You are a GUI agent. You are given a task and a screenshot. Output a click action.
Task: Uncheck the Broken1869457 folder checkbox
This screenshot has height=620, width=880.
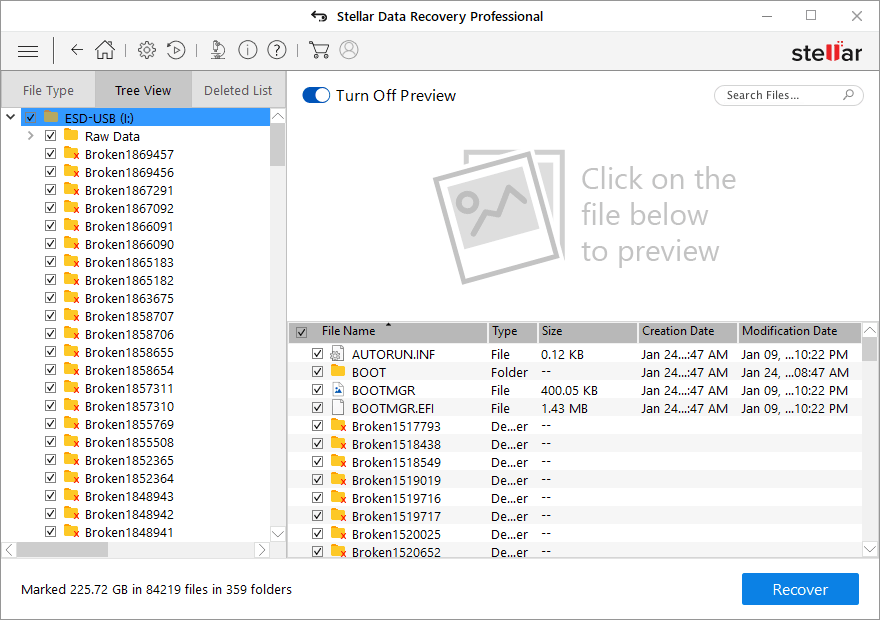click(51, 154)
